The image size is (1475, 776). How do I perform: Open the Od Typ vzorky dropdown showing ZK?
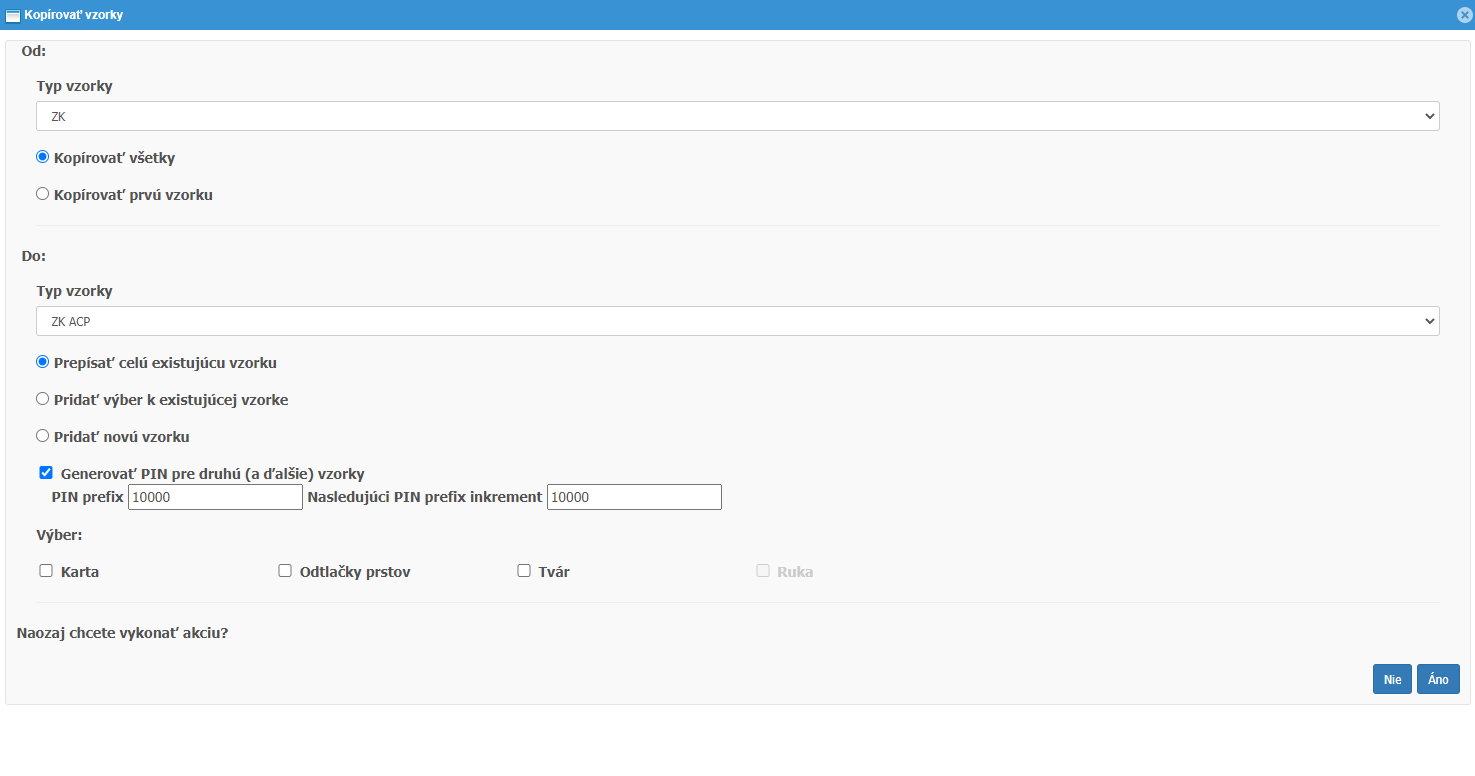[x=738, y=116]
